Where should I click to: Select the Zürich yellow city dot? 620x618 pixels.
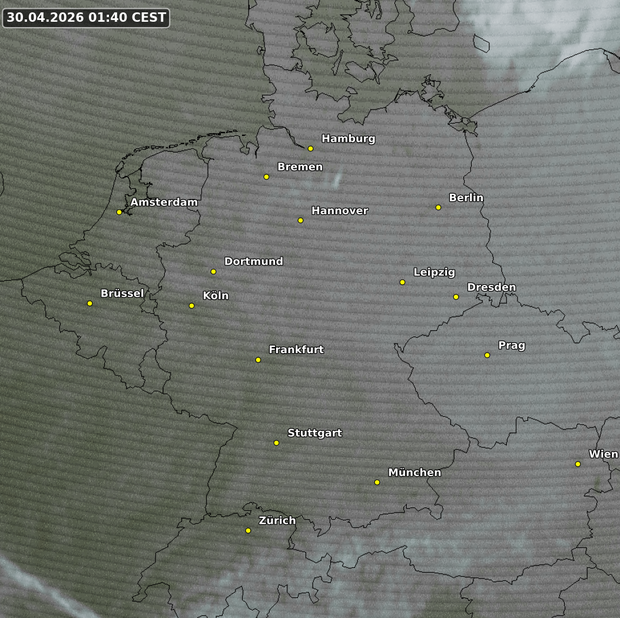[x=248, y=530]
